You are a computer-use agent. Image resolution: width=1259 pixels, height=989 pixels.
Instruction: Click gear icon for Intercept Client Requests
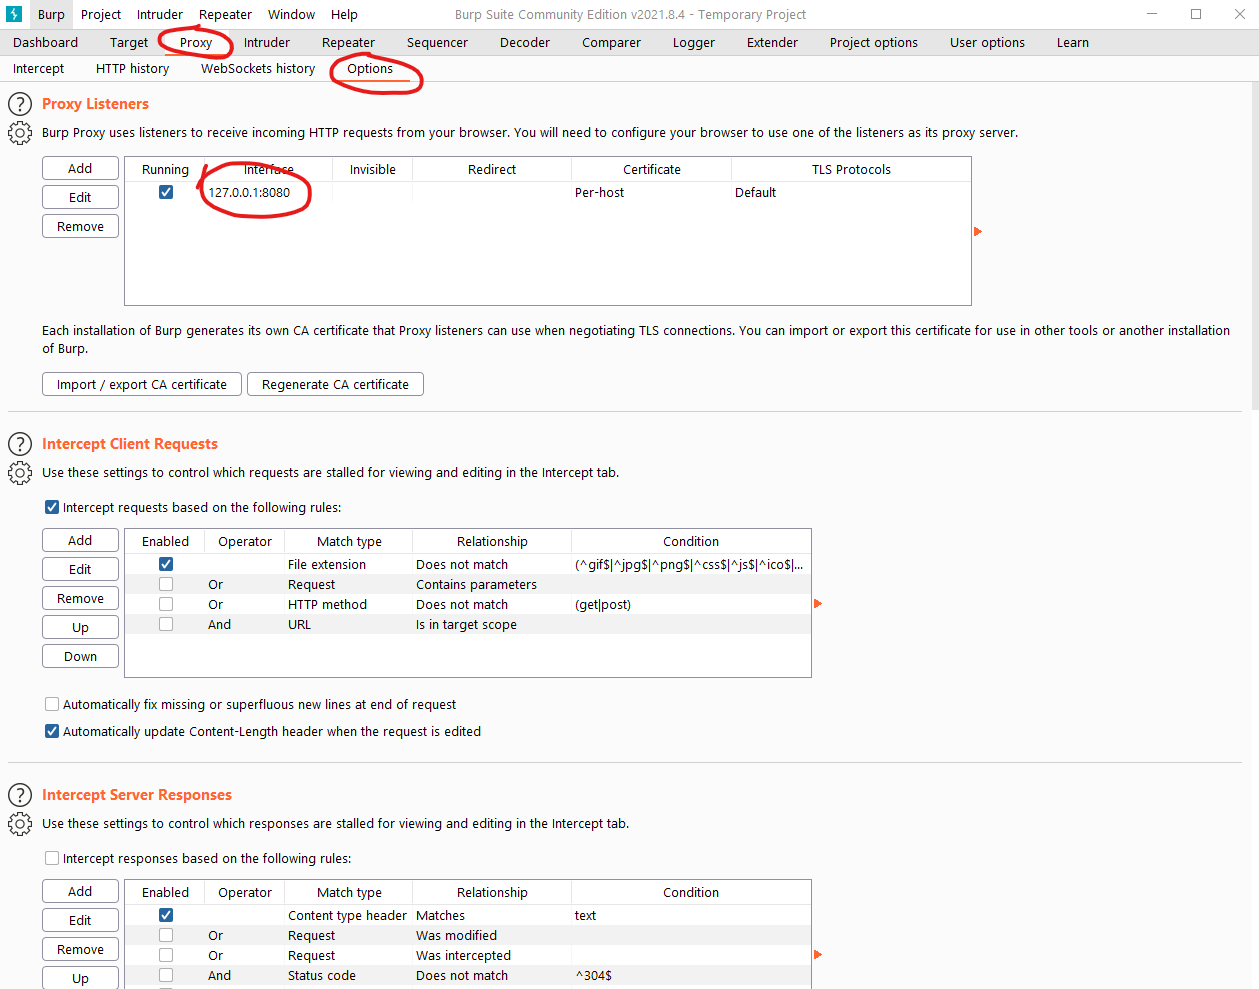(20, 473)
